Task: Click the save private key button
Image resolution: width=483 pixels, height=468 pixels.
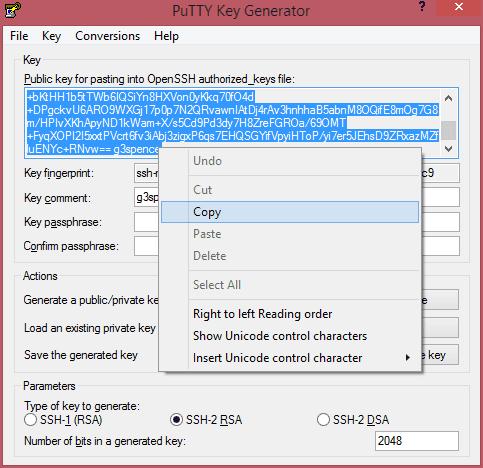Action: tap(440, 355)
